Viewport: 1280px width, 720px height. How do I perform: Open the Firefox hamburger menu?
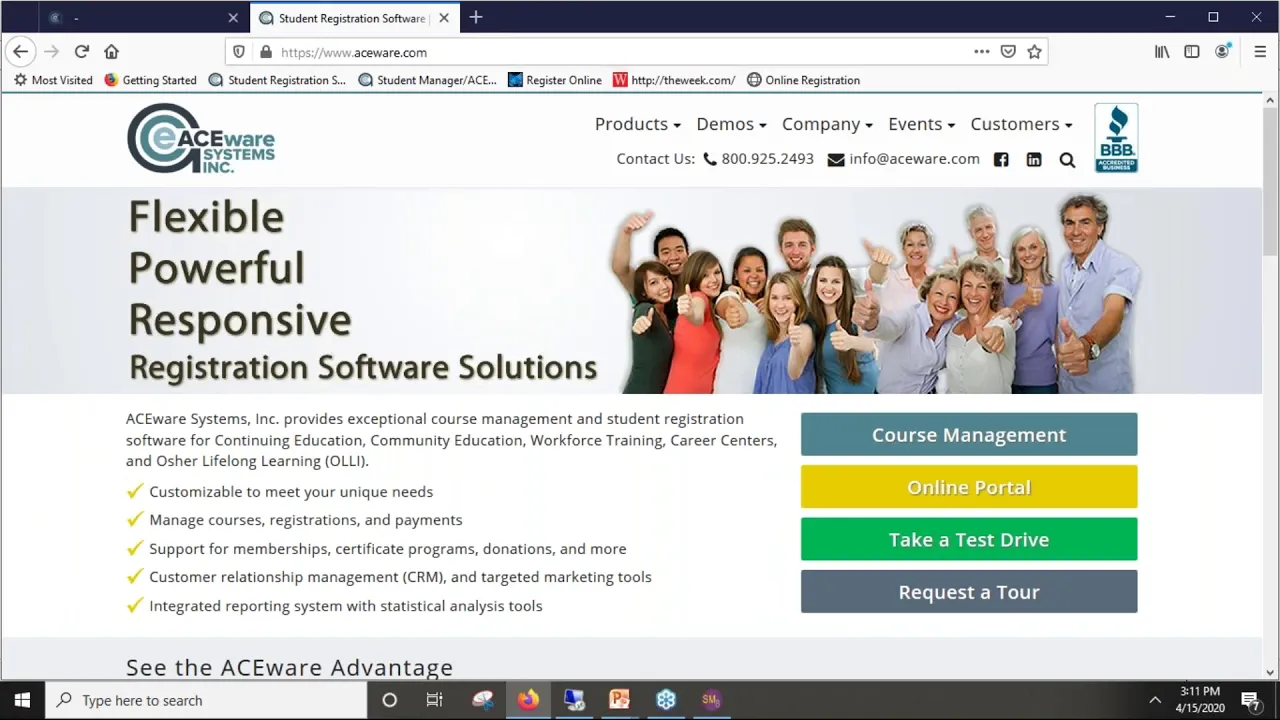pos(1260,52)
